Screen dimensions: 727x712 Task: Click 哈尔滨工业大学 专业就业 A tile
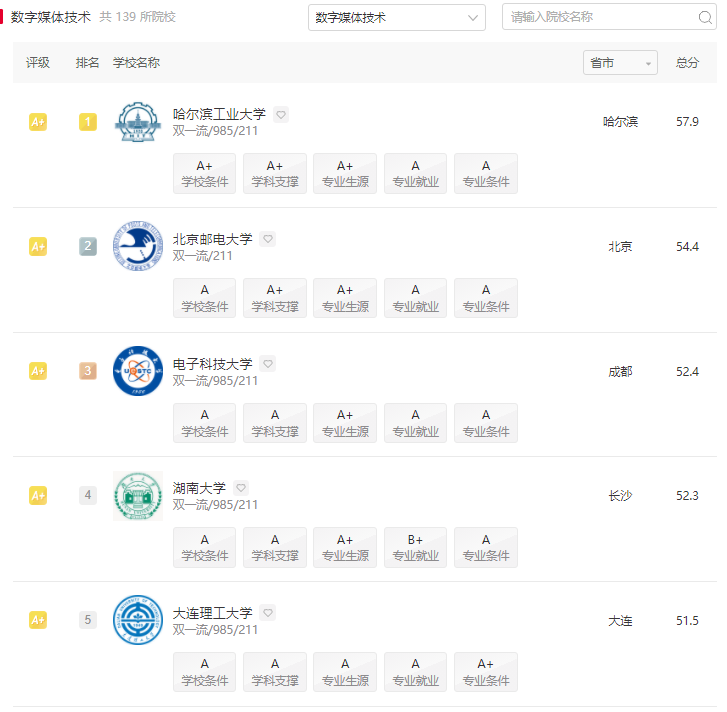coord(415,173)
